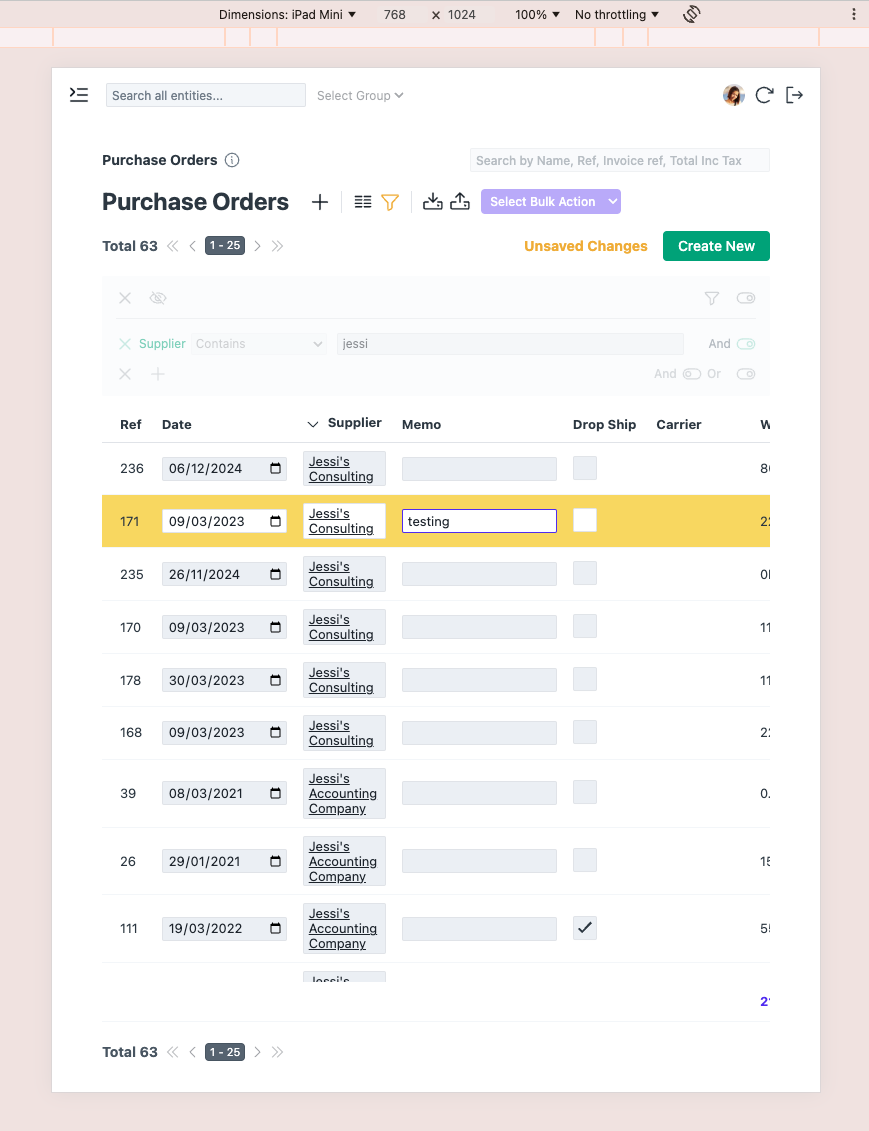Image resolution: width=869 pixels, height=1131 pixels.
Task: Create a new purchase order with the plus icon
Action: [320, 201]
